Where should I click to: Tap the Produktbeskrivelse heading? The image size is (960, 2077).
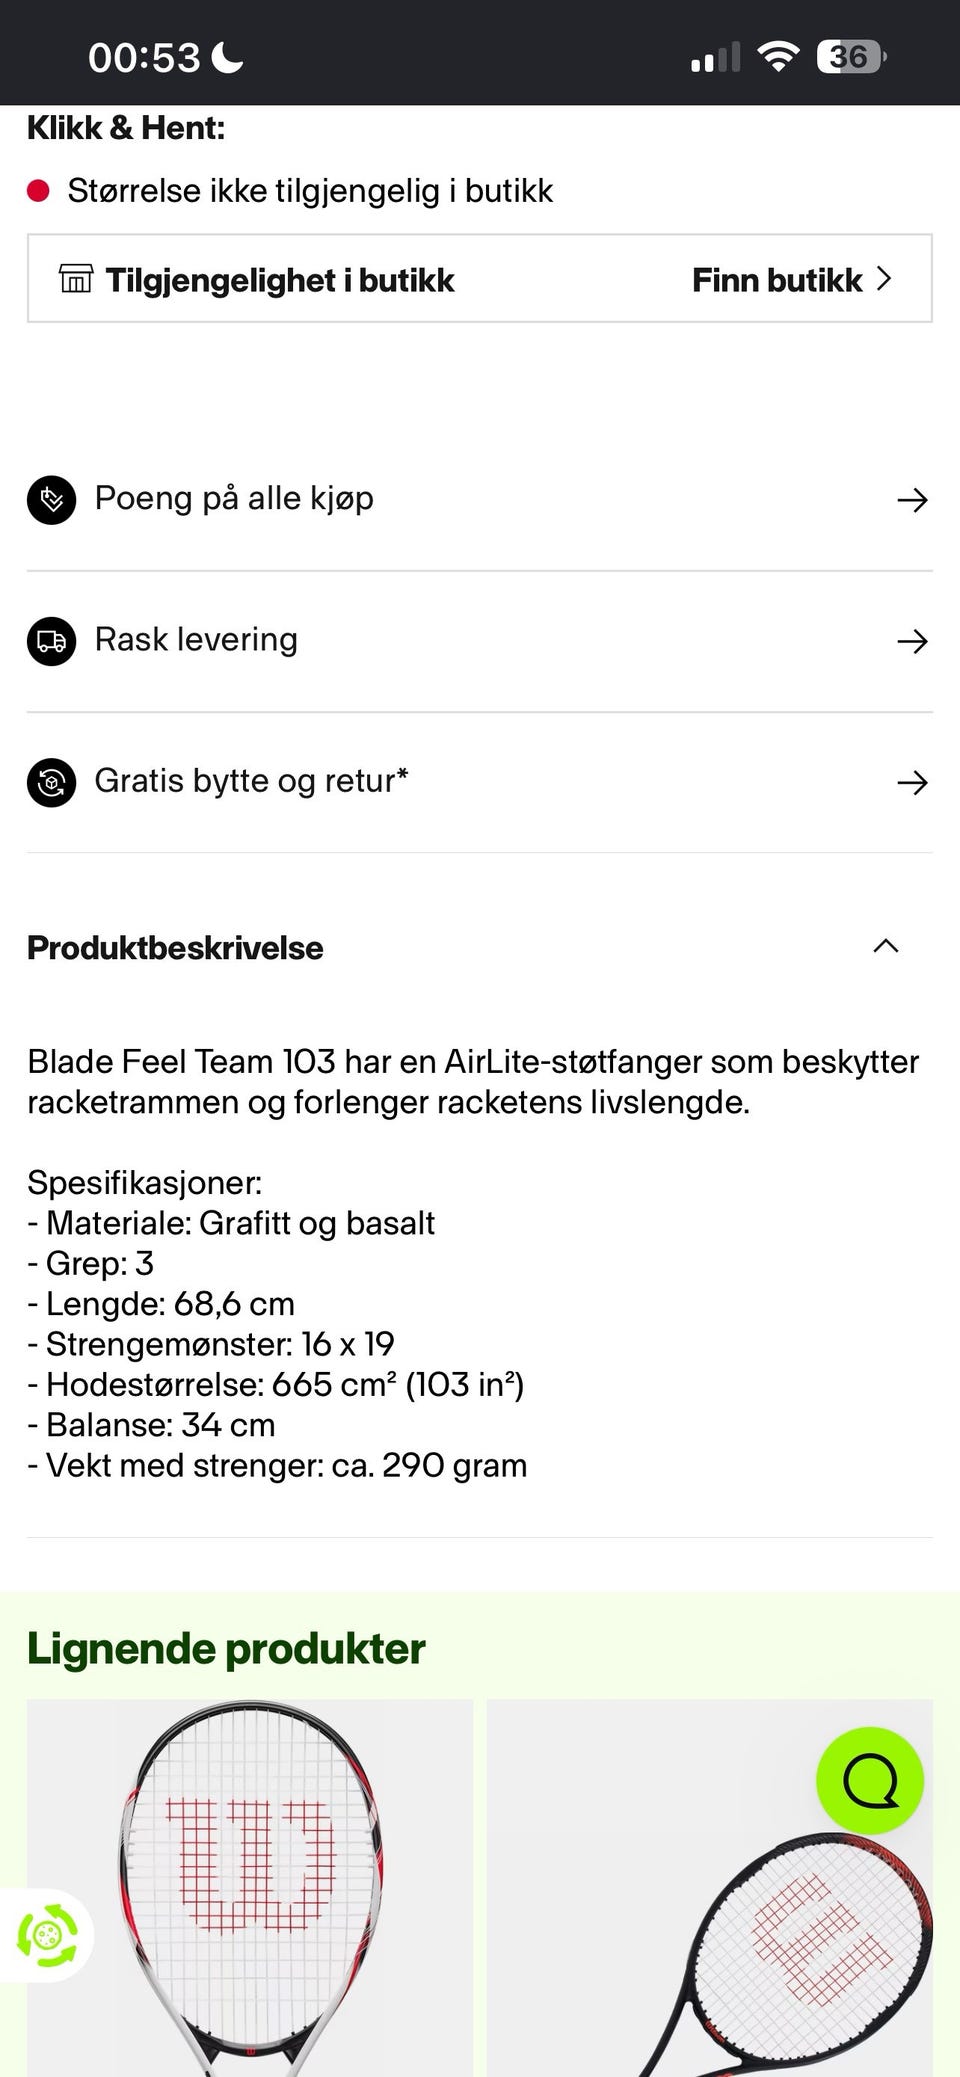coord(175,948)
